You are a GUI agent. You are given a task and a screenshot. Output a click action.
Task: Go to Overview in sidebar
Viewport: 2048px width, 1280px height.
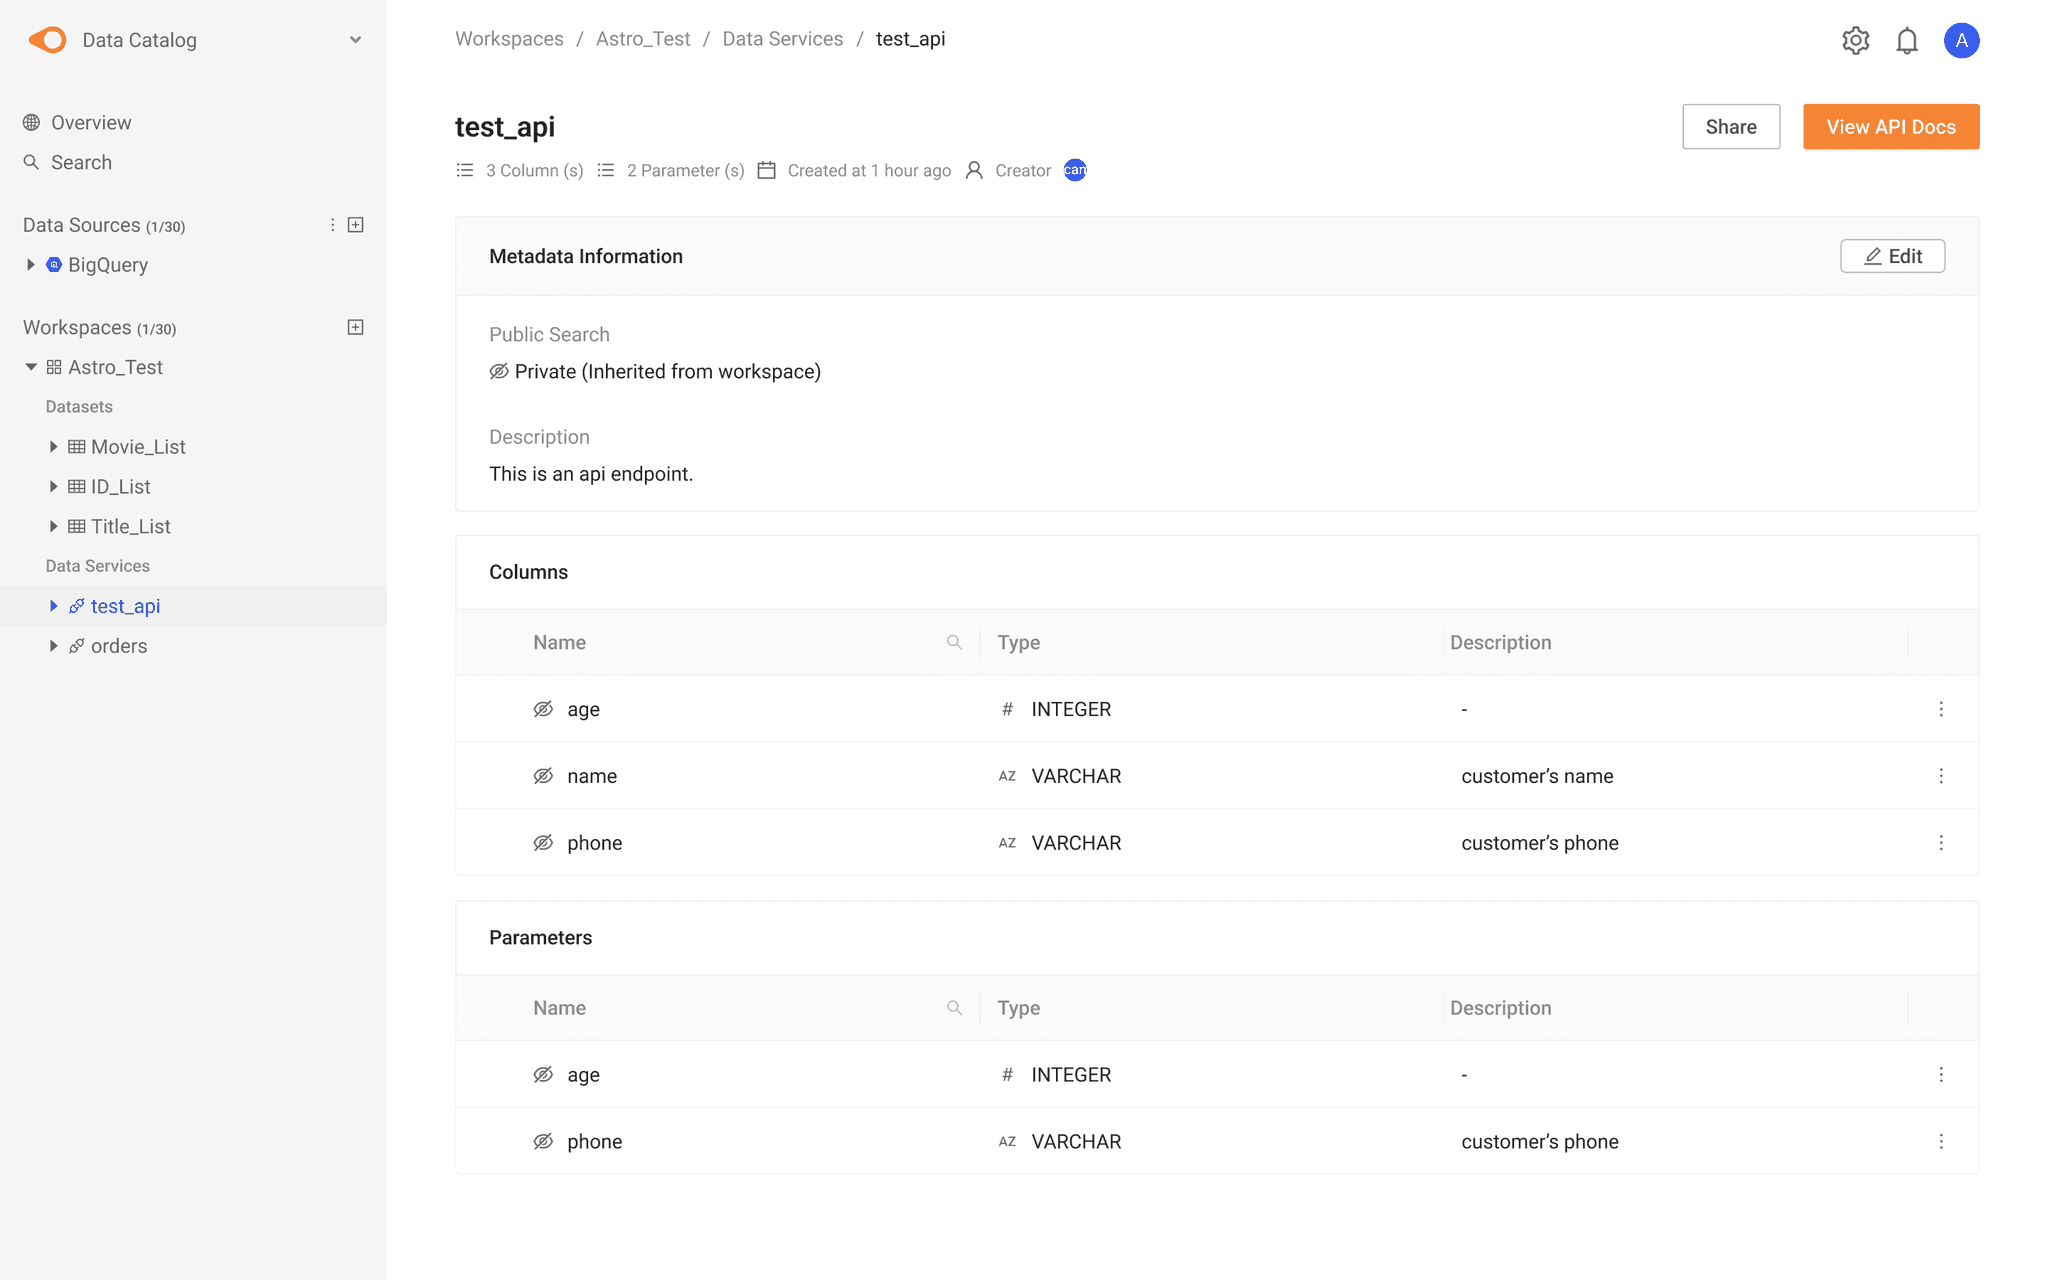(x=90, y=122)
